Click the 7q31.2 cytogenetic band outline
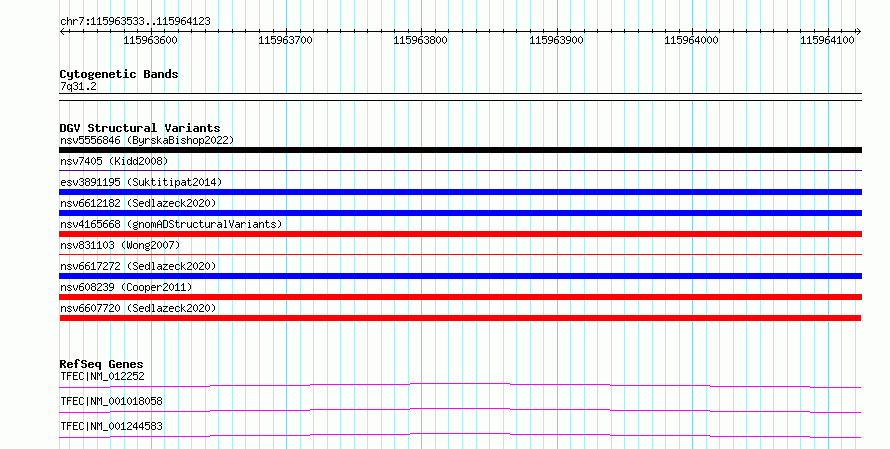Screen dimensions: 890x449 [460, 97]
